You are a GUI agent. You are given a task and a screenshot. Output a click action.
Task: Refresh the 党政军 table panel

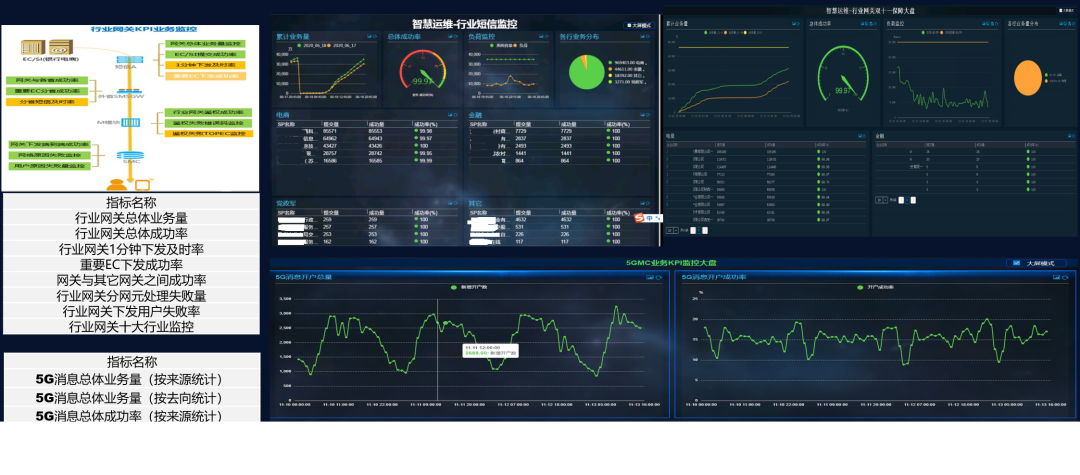(456, 203)
